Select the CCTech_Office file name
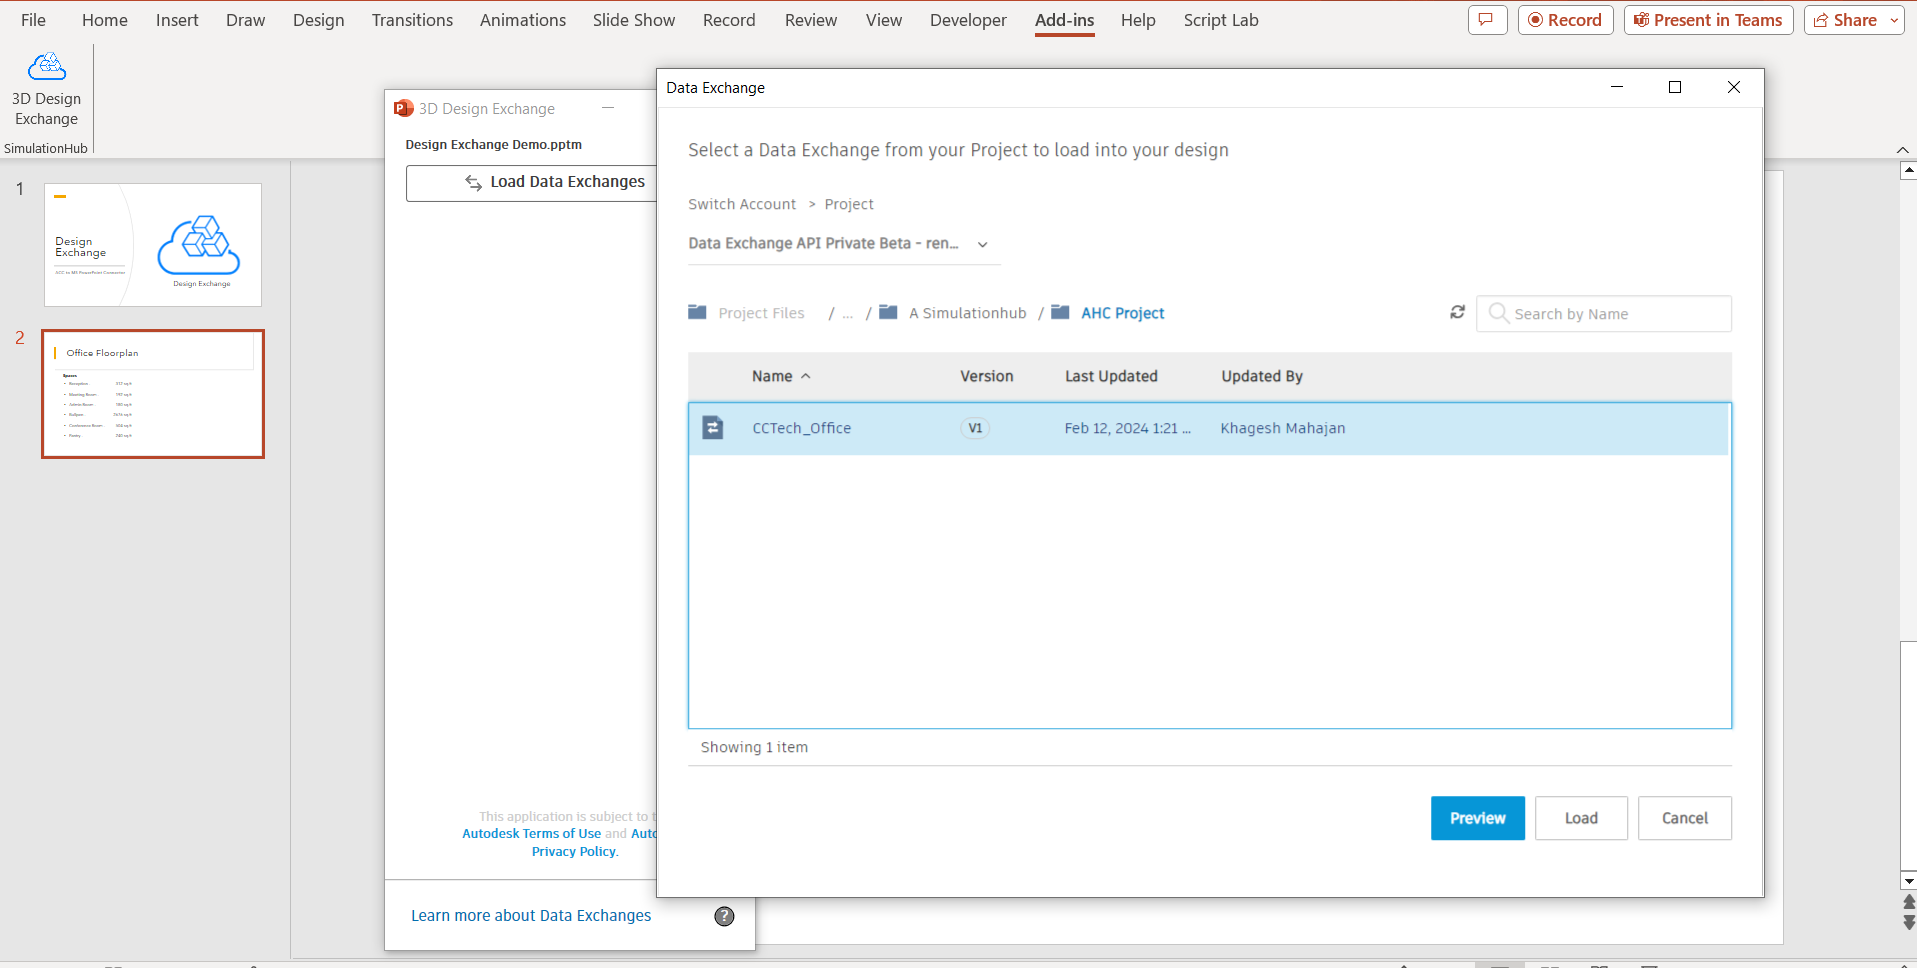Viewport: 1917px width, 968px height. pyautogui.click(x=801, y=428)
